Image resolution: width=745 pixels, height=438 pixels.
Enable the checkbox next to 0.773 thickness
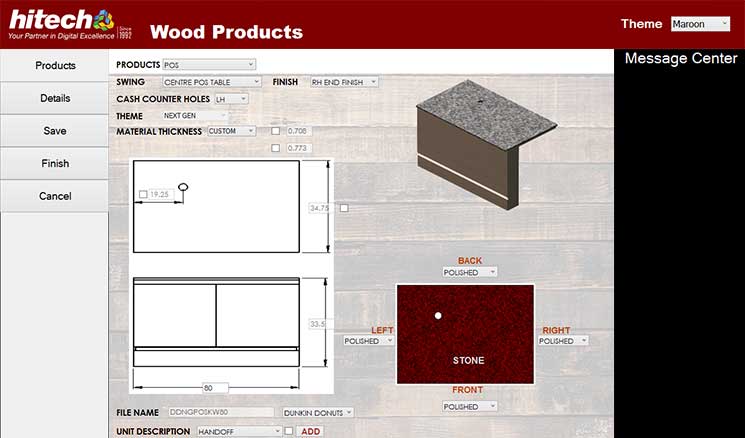pos(276,148)
